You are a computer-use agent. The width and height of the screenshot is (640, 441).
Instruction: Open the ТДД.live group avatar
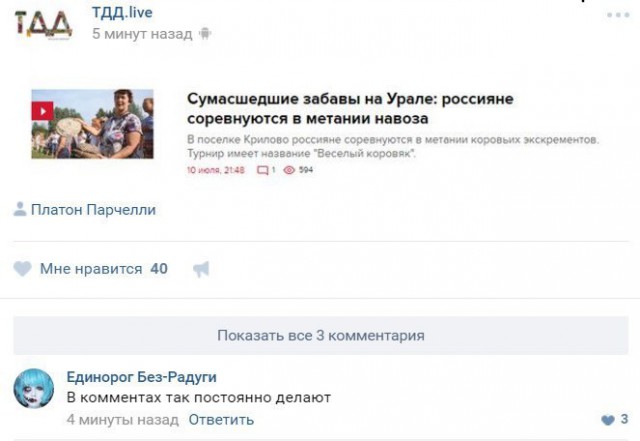coord(44,25)
